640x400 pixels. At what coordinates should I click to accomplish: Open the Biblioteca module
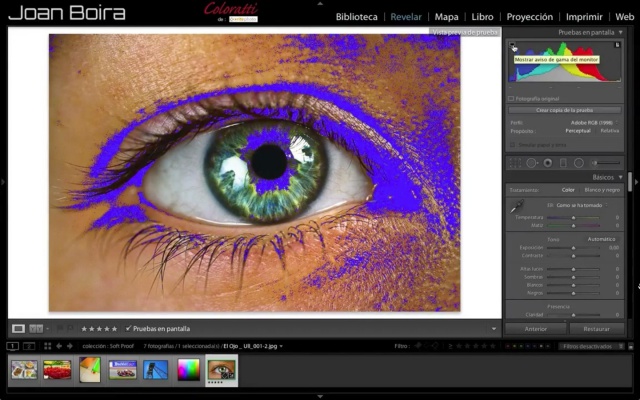356,17
